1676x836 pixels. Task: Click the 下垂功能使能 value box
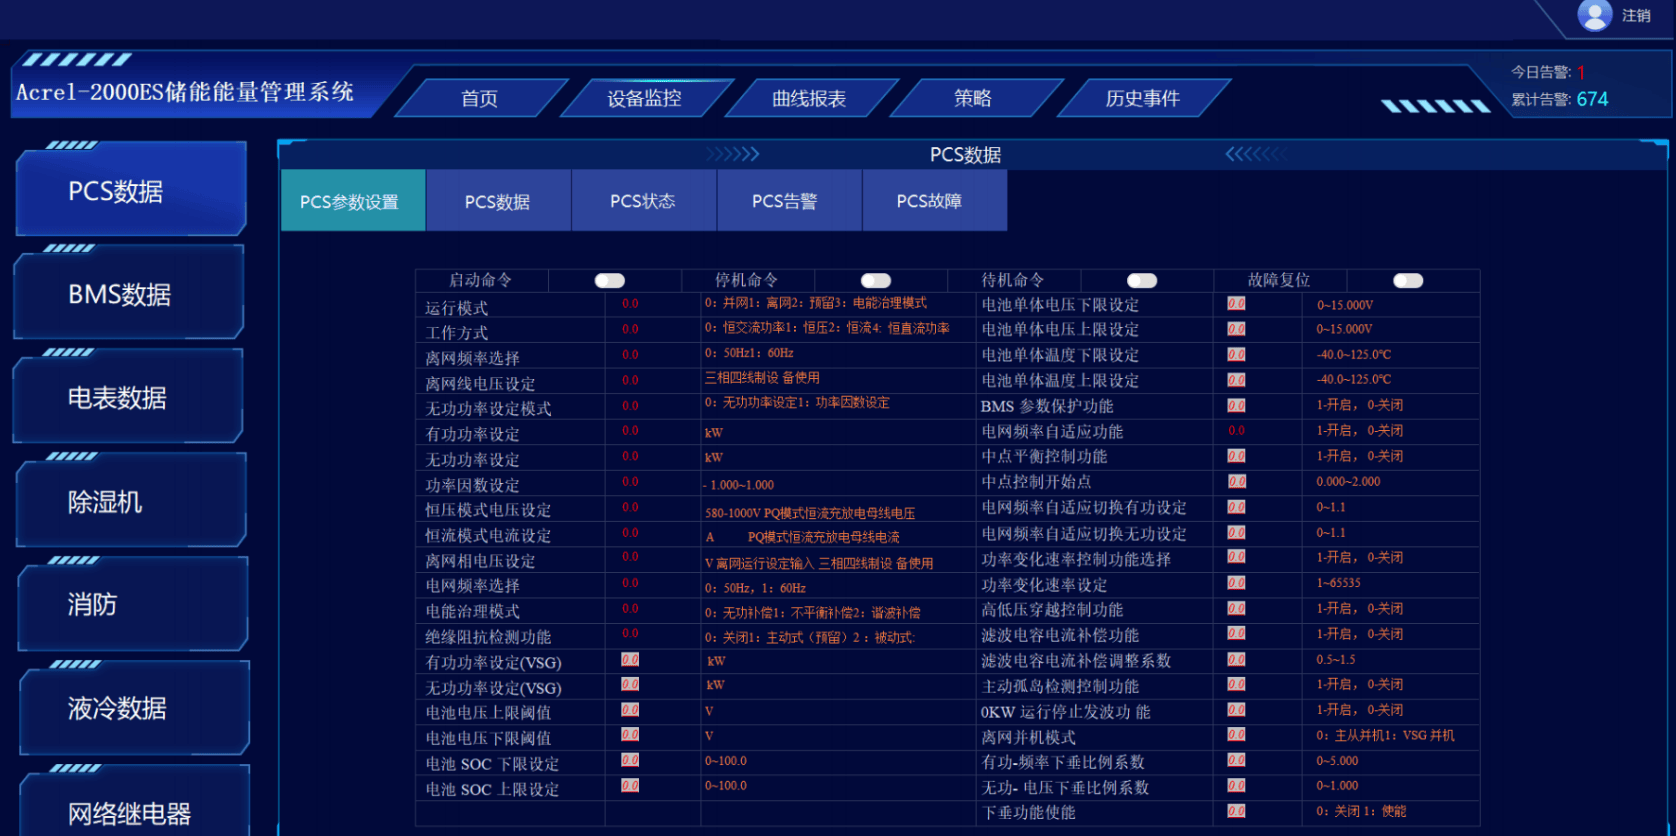(1237, 812)
